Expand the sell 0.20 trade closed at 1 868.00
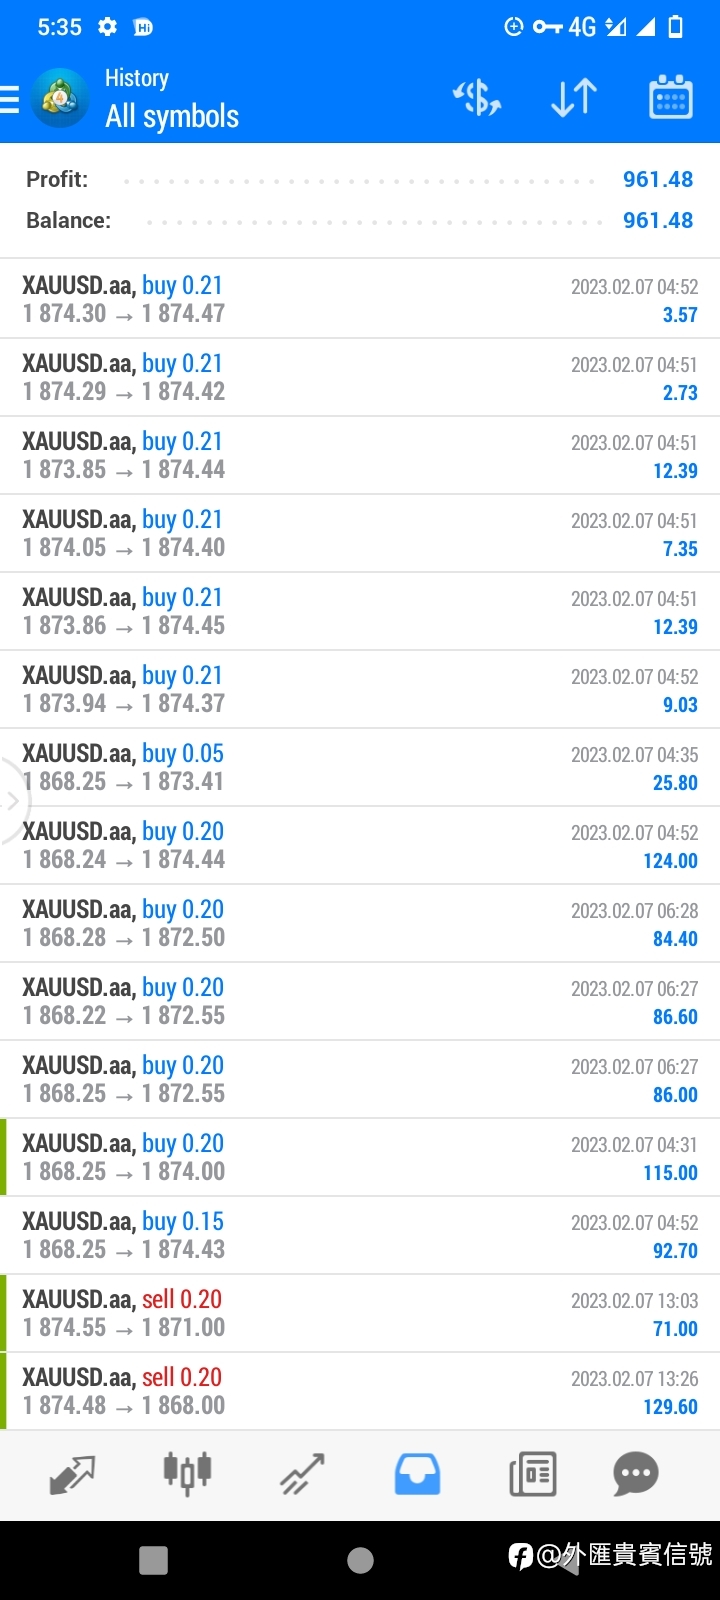Screen dimensions: 720x1600 (x=360, y=1391)
